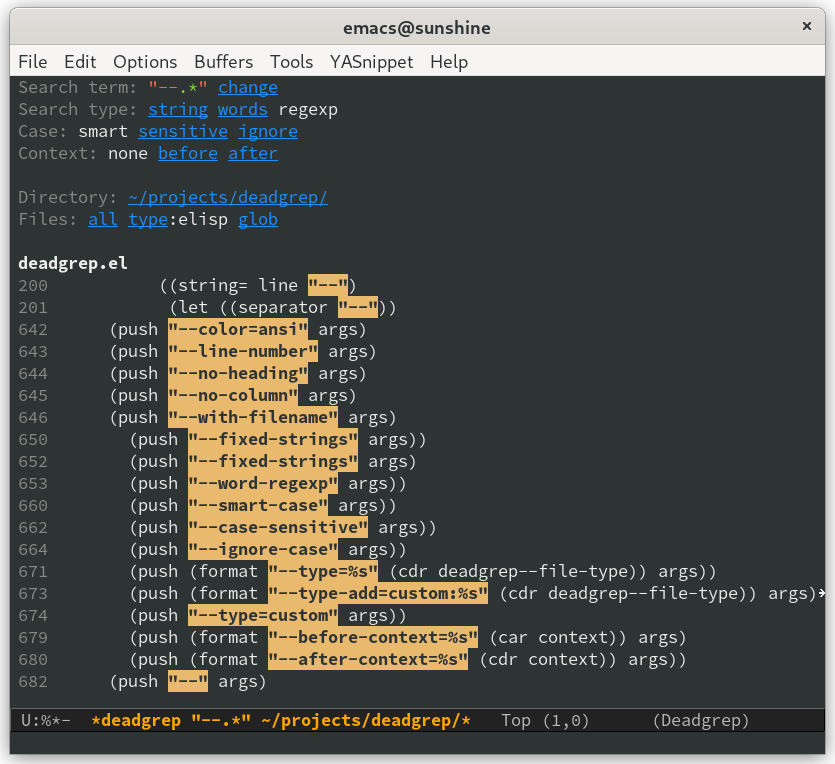Close the emacs@sunshine window

click(807, 26)
